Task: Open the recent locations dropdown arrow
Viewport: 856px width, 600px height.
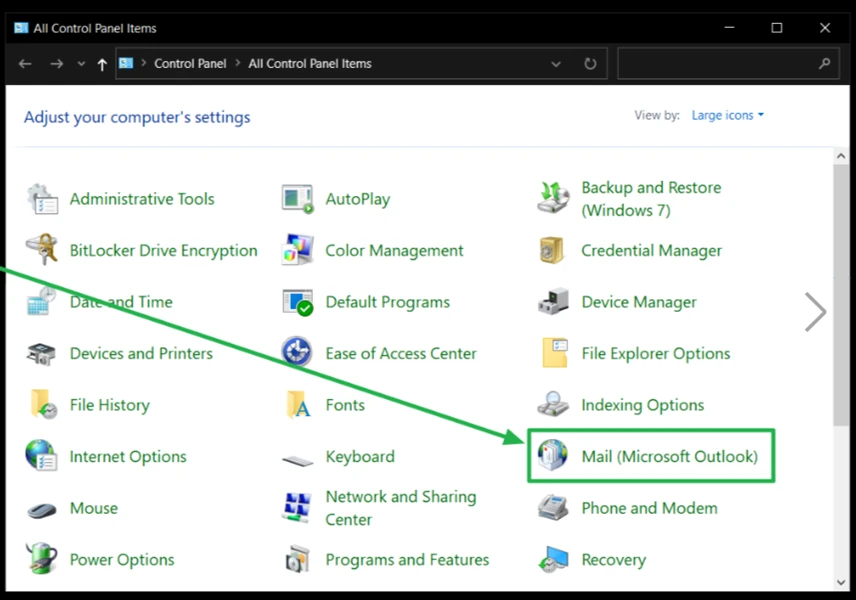Action: (x=81, y=64)
